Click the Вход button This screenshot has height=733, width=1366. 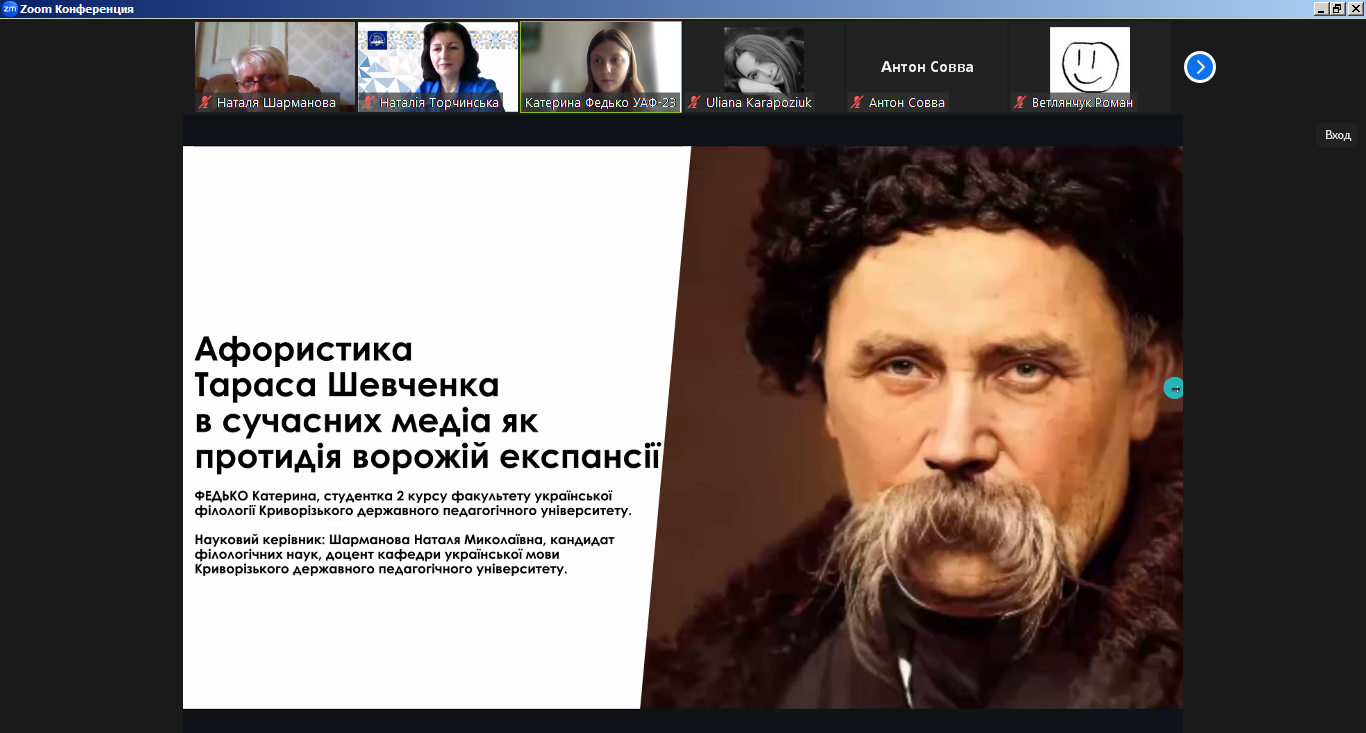[1337, 135]
